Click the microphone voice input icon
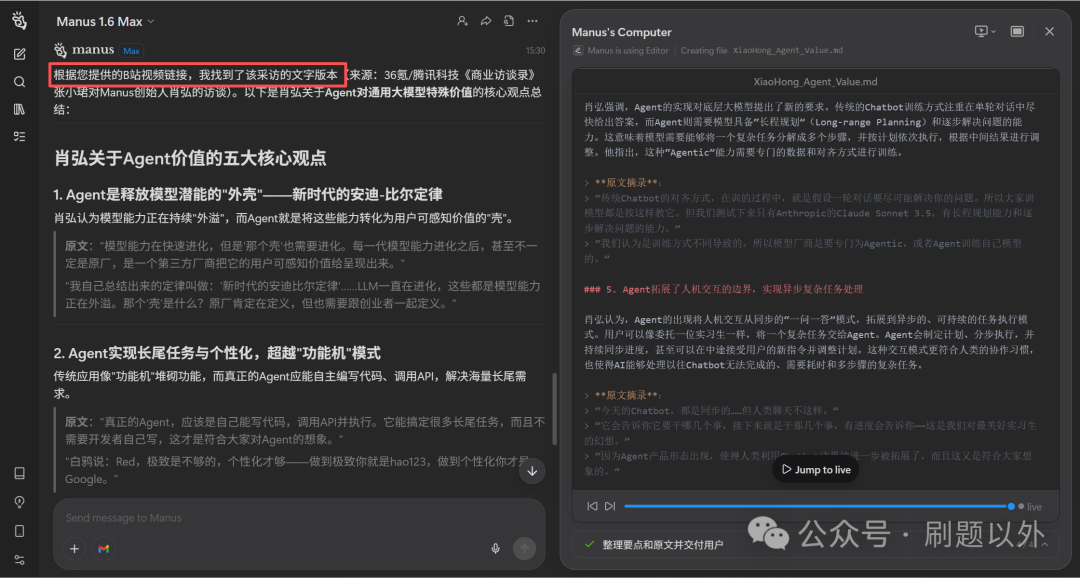Image resolution: width=1080 pixels, height=578 pixels. [495, 548]
